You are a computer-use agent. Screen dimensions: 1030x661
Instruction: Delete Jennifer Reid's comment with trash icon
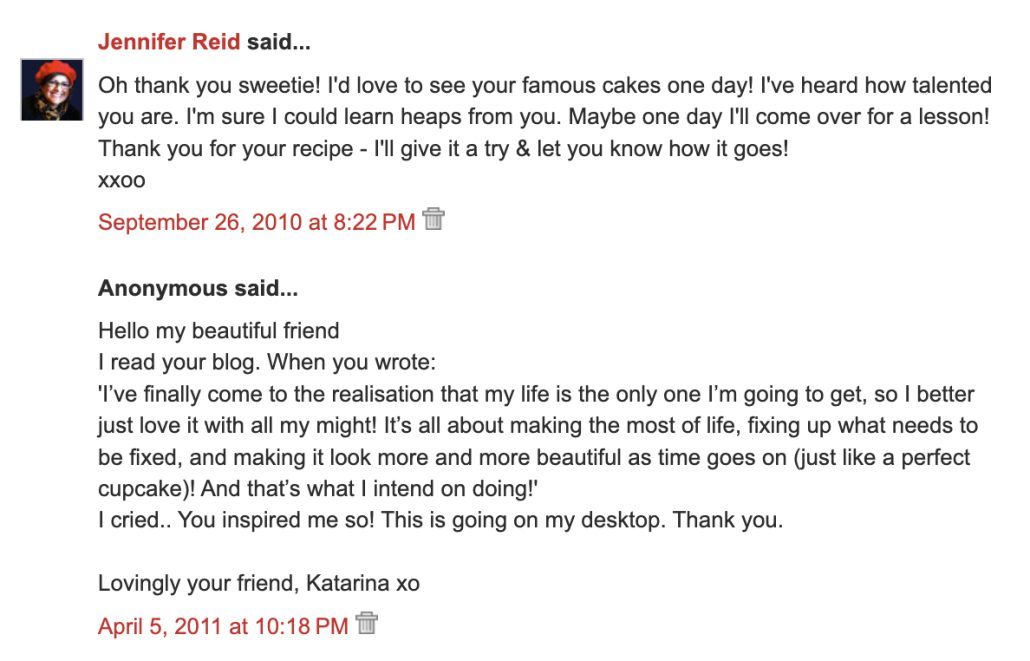coord(433,219)
